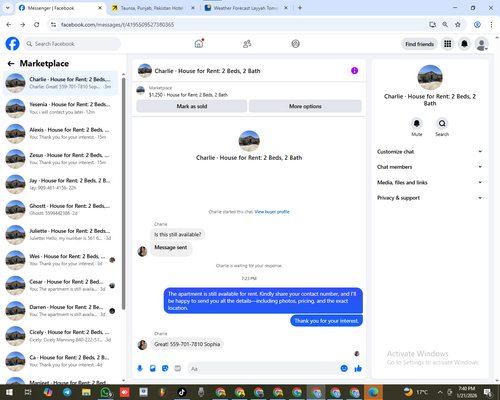Search in conversation using magnifier icon
This screenshot has height=400, width=500.
click(x=442, y=123)
